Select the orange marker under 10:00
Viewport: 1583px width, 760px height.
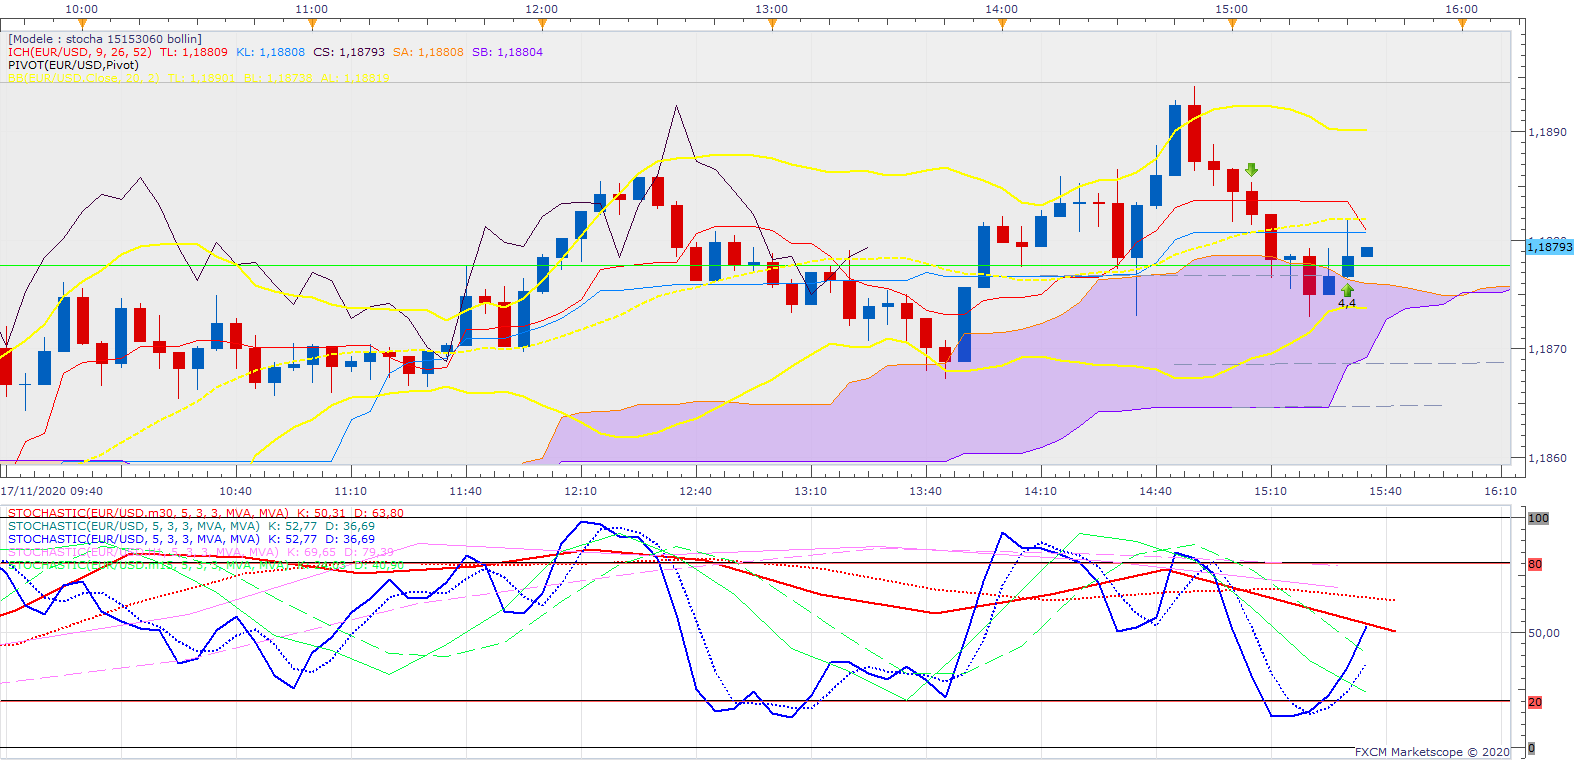point(82,23)
